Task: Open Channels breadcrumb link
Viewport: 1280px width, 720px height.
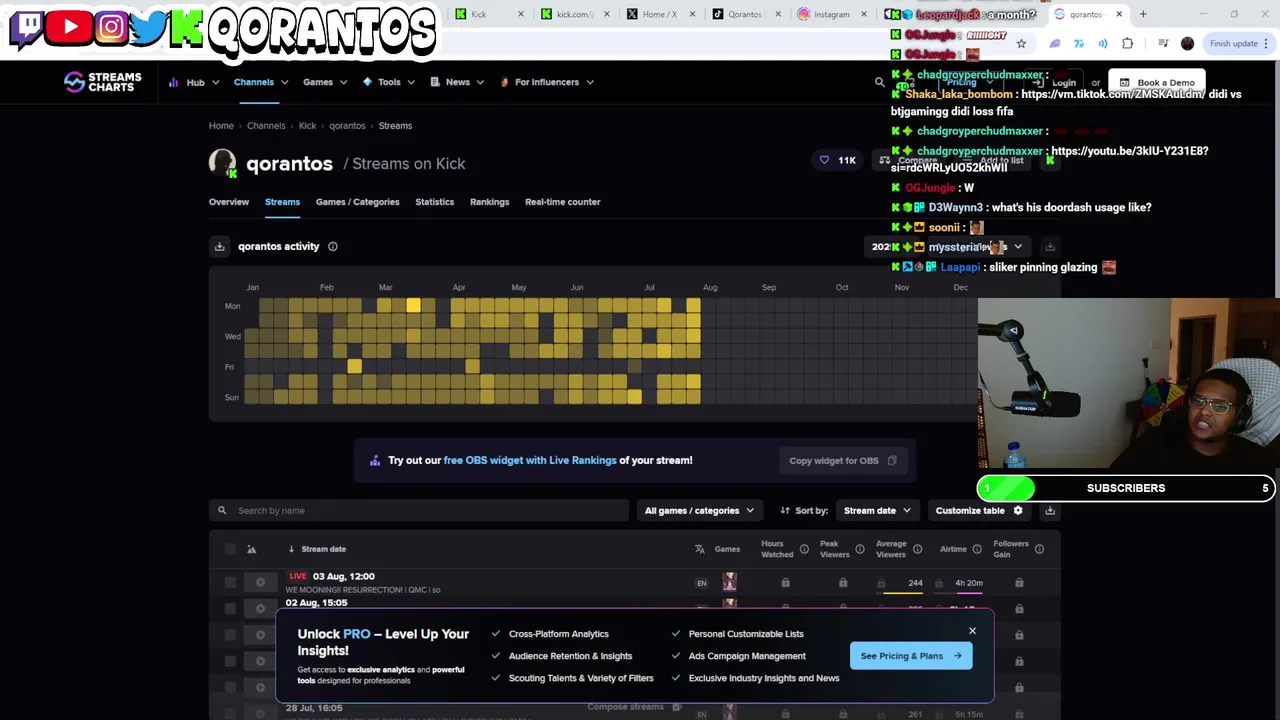Action: pyautogui.click(x=266, y=126)
